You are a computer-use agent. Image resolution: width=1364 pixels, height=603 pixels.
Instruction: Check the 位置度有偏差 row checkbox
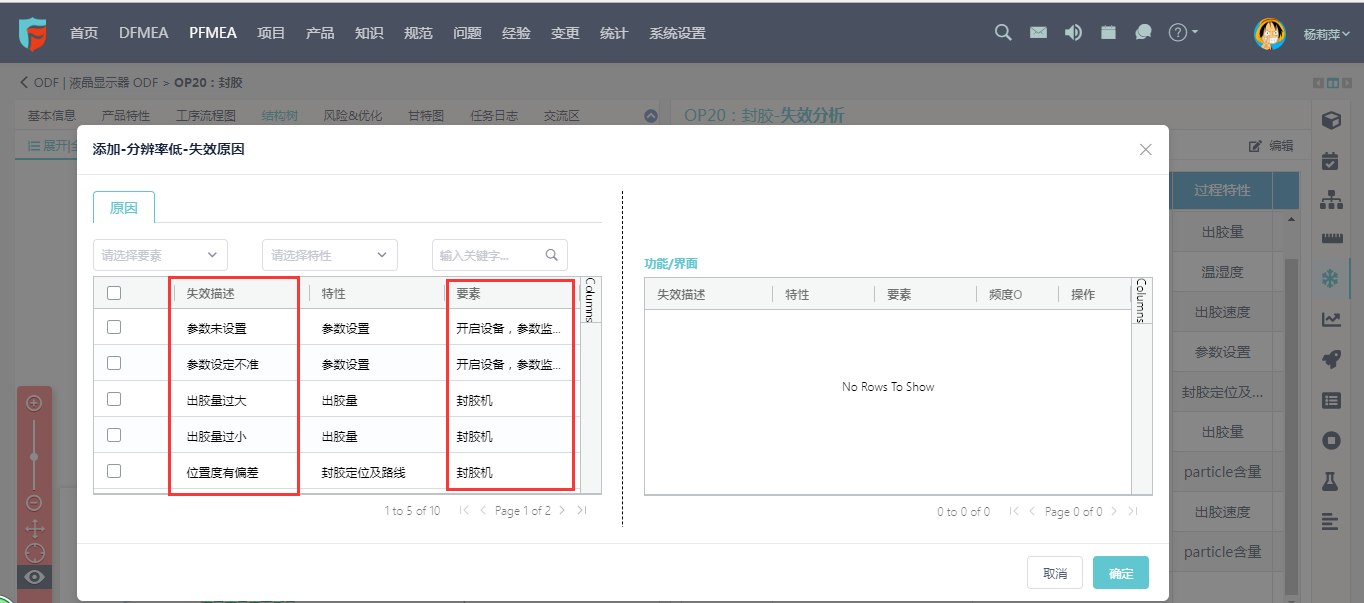pyautogui.click(x=114, y=471)
